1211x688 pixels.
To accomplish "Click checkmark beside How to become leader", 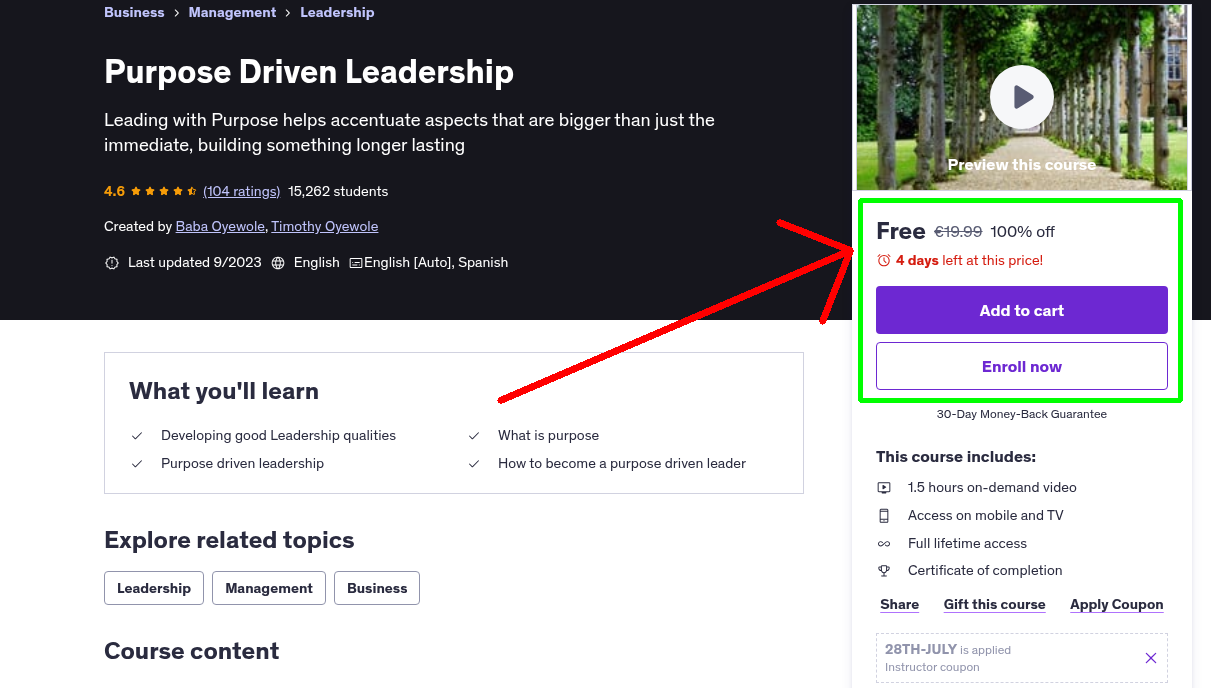I will coord(474,464).
